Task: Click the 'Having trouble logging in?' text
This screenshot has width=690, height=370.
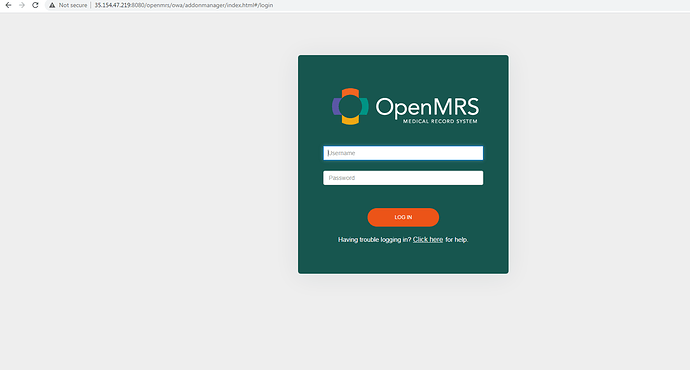Action: 374,239
